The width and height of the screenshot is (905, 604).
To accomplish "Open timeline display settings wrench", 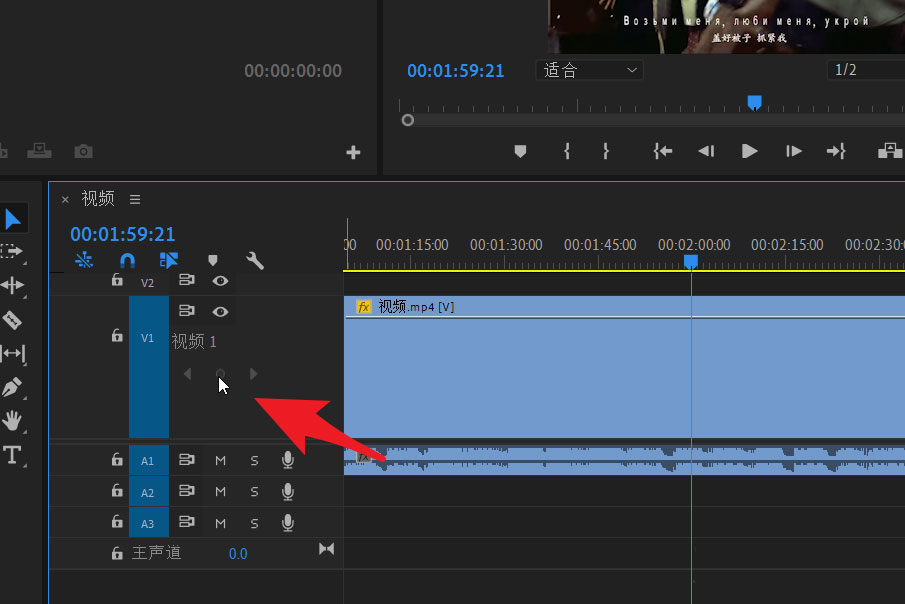I will (255, 261).
